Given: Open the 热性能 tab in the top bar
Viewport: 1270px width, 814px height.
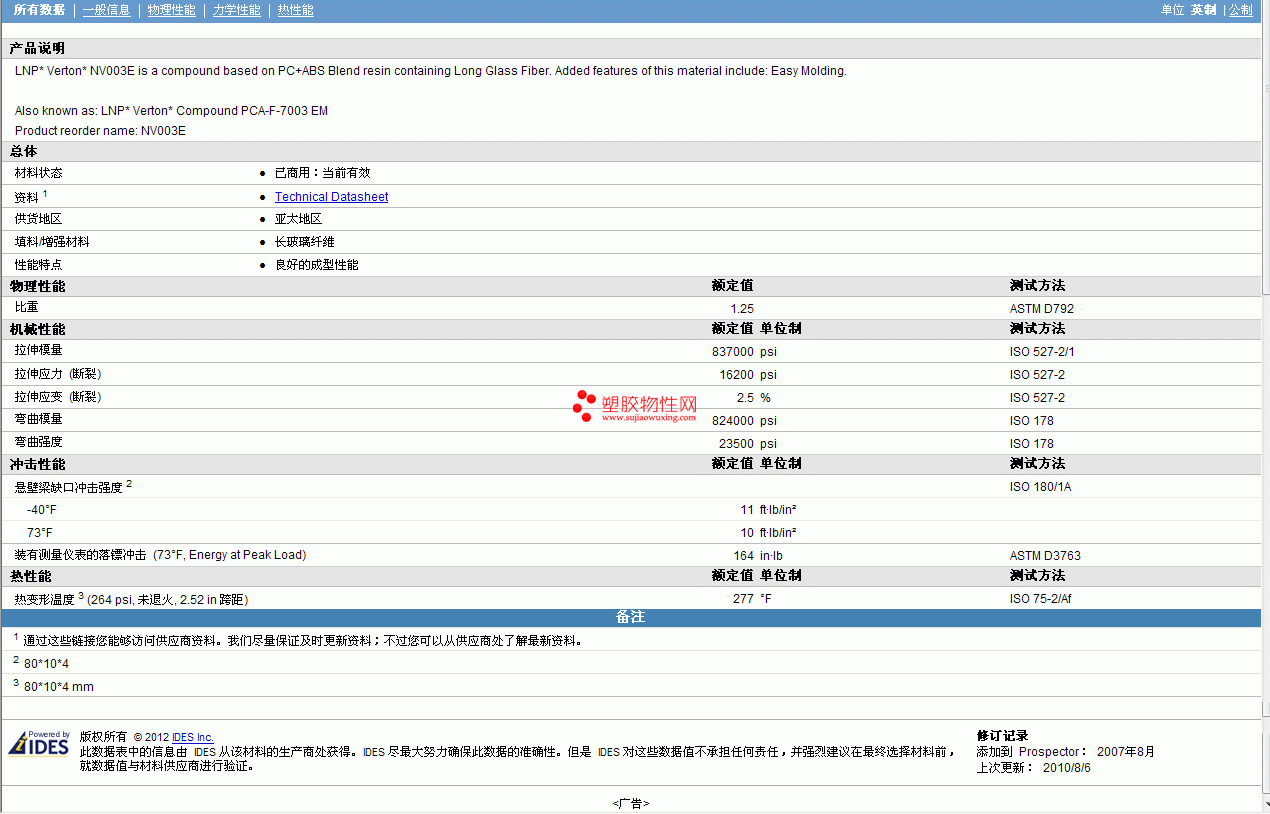Looking at the screenshot, I should (x=295, y=10).
